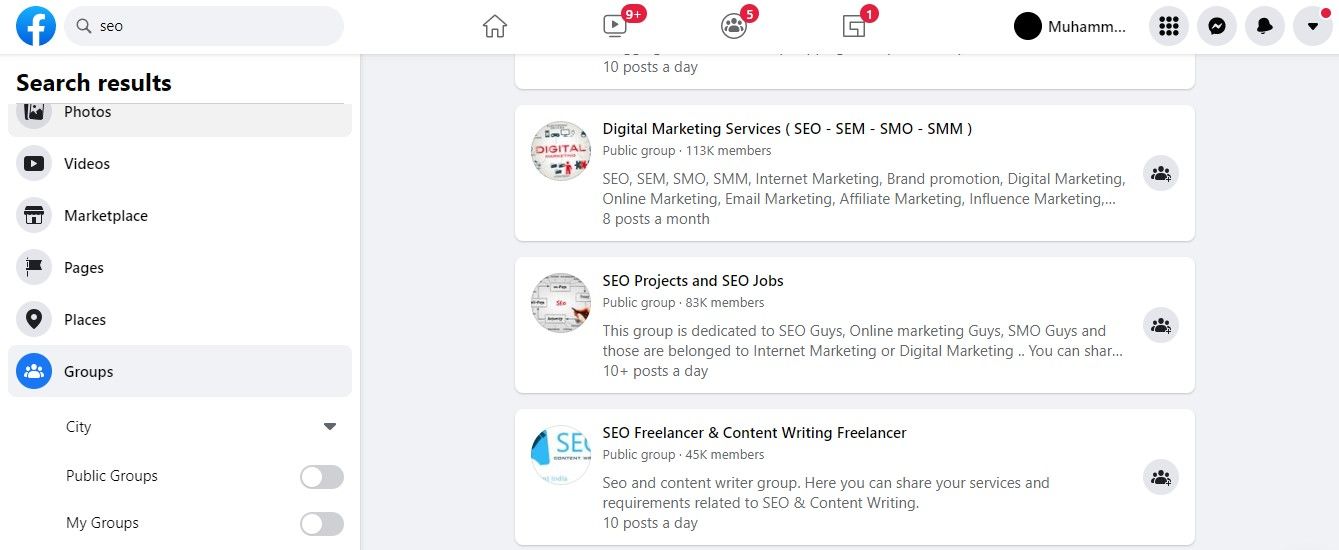Click the Pages flag icon
The width and height of the screenshot is (1339, 550).
point(34,267)
